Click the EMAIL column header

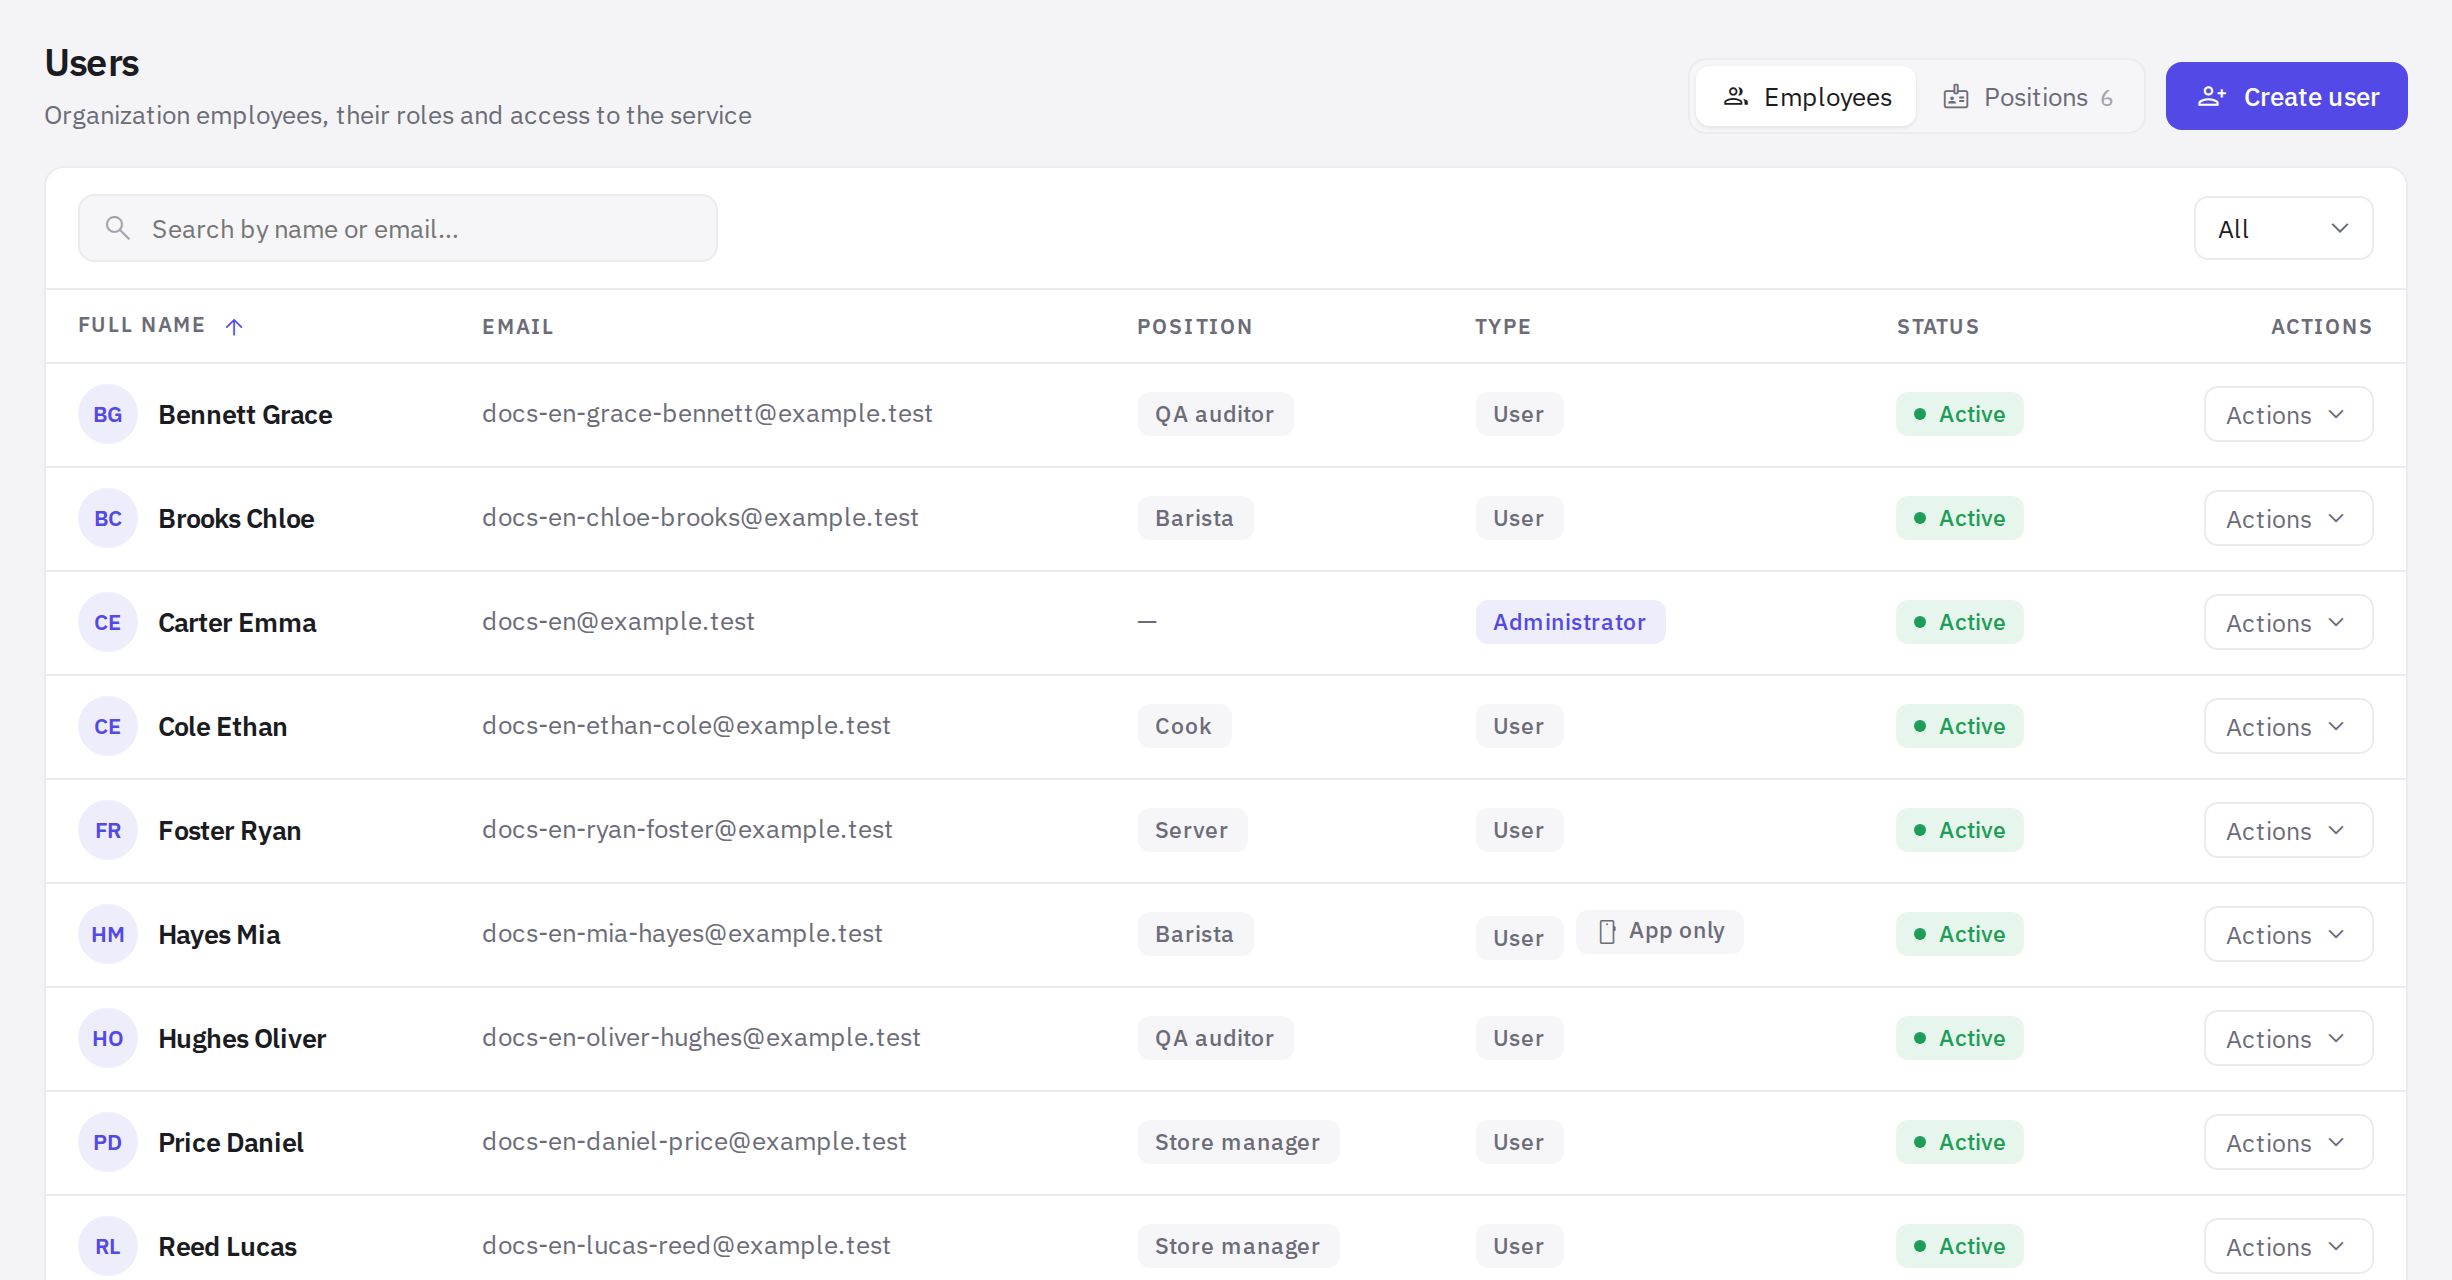pos(518,326)
